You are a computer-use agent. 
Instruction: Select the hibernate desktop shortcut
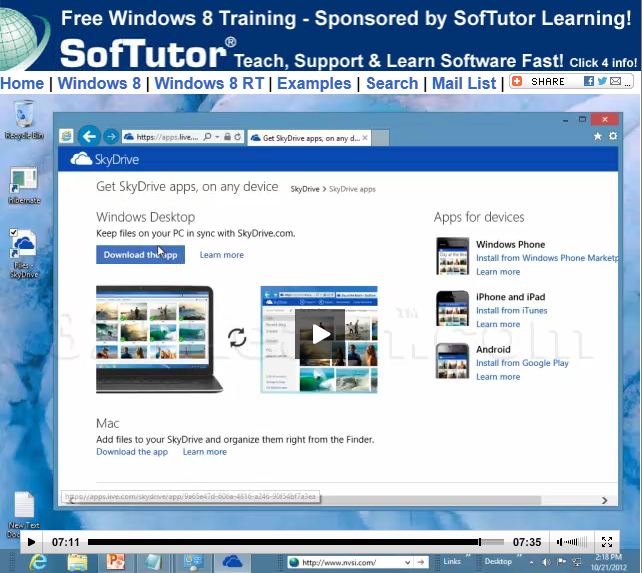pos(24,186)
